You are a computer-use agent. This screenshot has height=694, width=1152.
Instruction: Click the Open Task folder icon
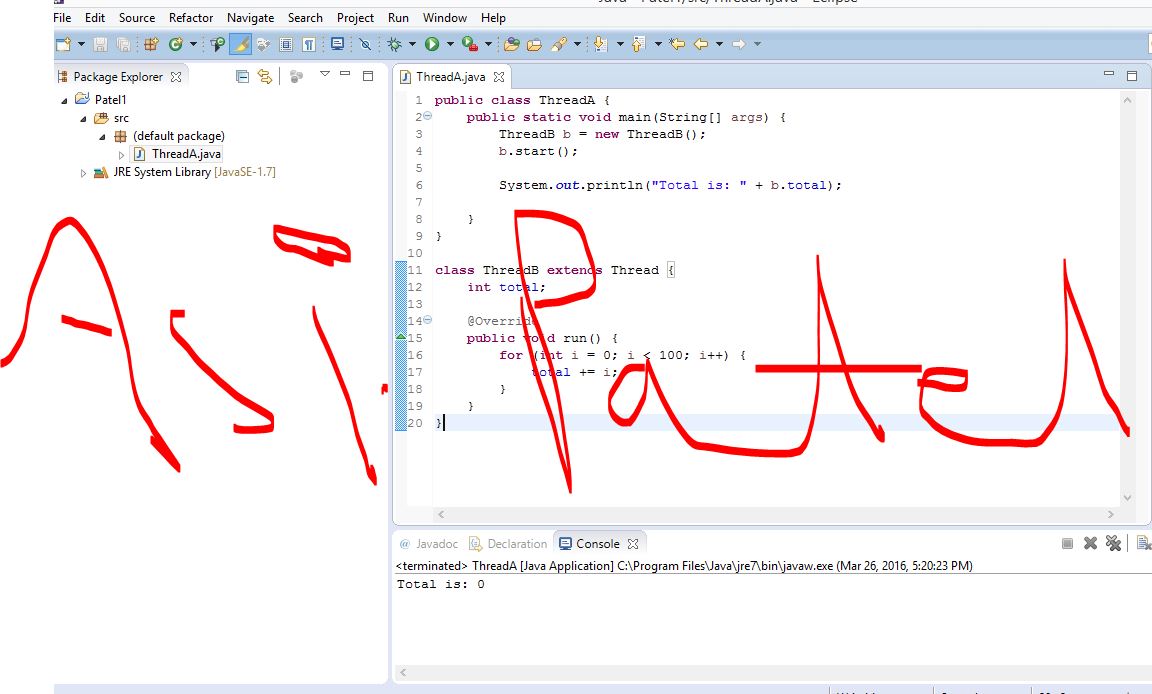tap(534, 45)
